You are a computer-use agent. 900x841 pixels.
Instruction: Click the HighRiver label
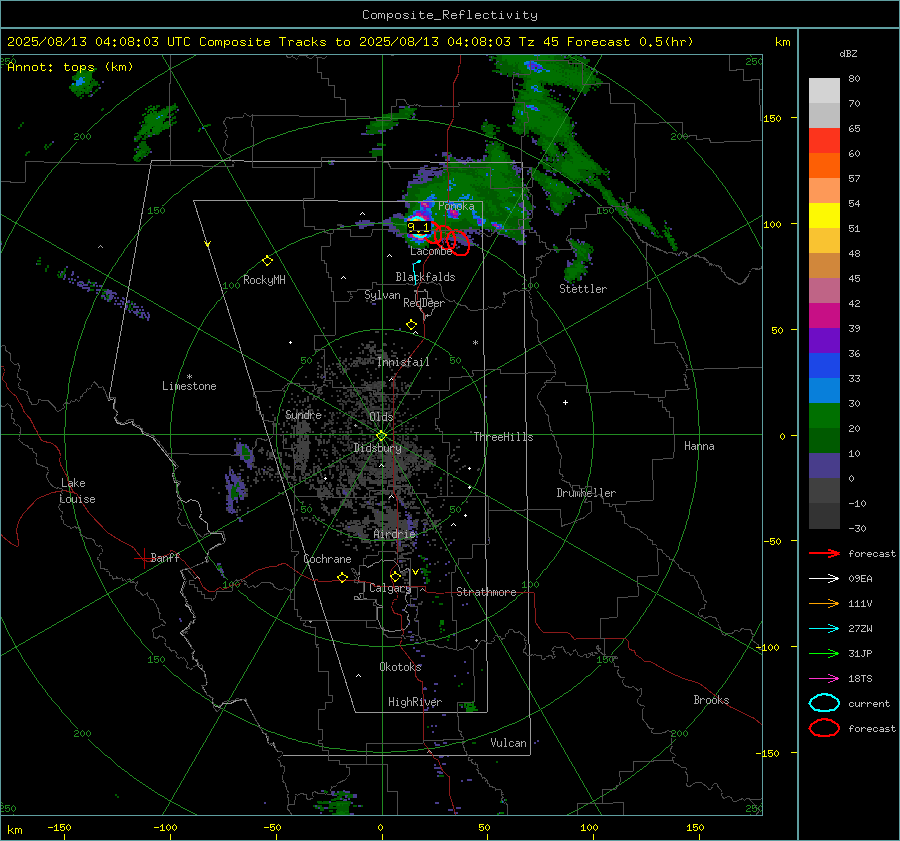point(415,702)
